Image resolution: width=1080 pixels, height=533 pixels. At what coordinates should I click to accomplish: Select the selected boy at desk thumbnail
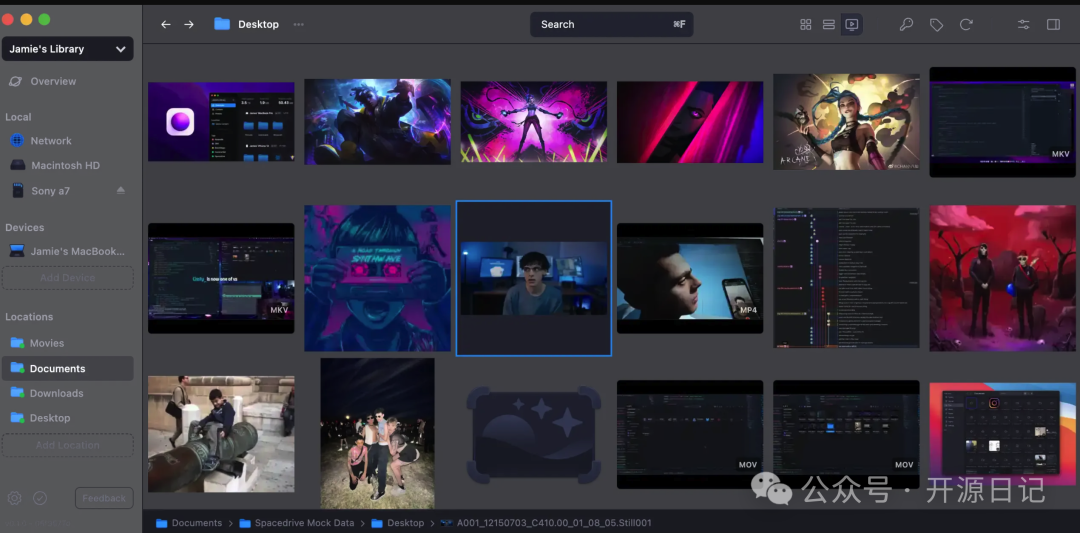tap(534, 278)
